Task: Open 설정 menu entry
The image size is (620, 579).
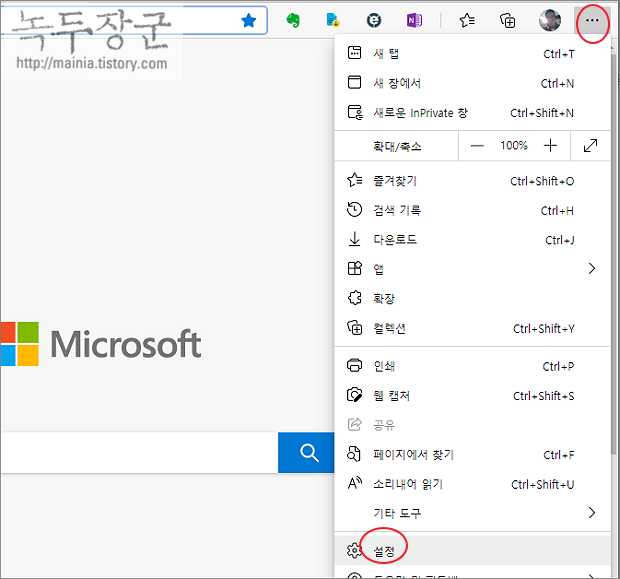Action: pos(473,551)
